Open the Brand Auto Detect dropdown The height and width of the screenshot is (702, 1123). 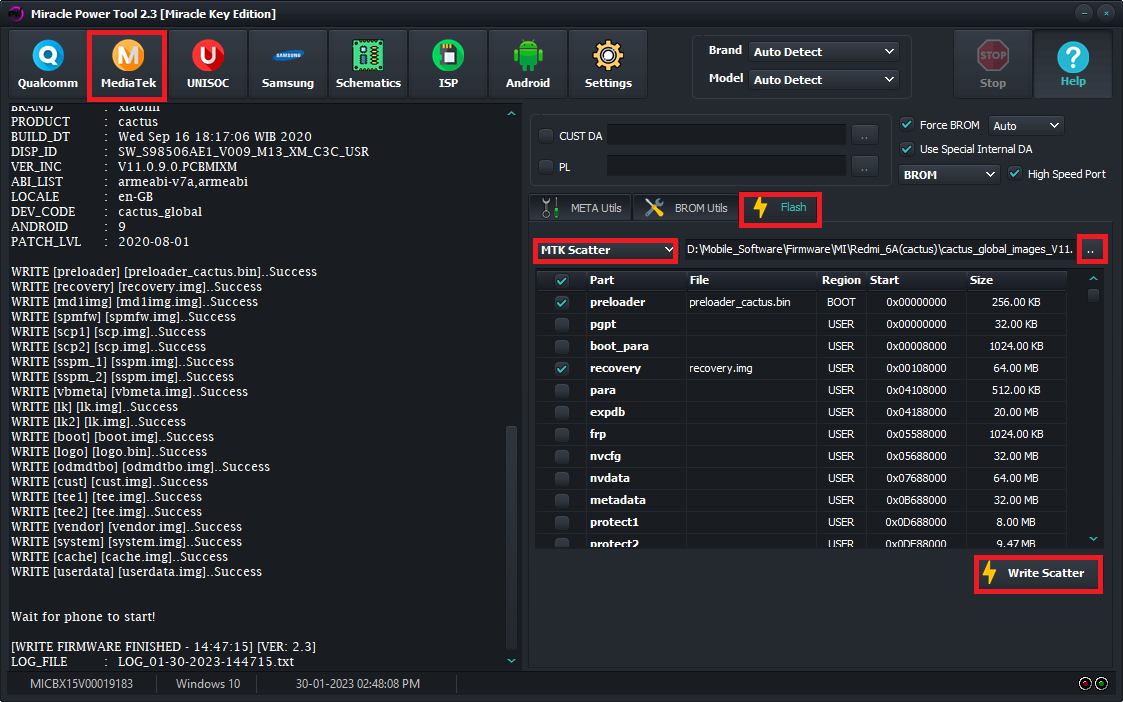[x=824, y=52]
